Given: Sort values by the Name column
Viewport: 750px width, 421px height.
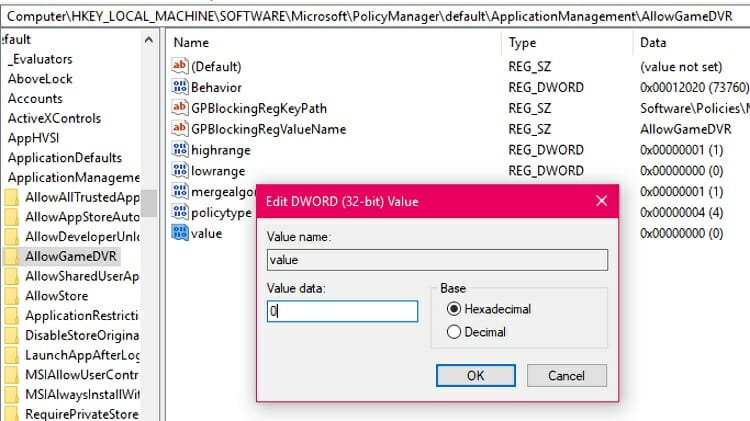Looking at the screenshot, I should click(x=191, y=43).
